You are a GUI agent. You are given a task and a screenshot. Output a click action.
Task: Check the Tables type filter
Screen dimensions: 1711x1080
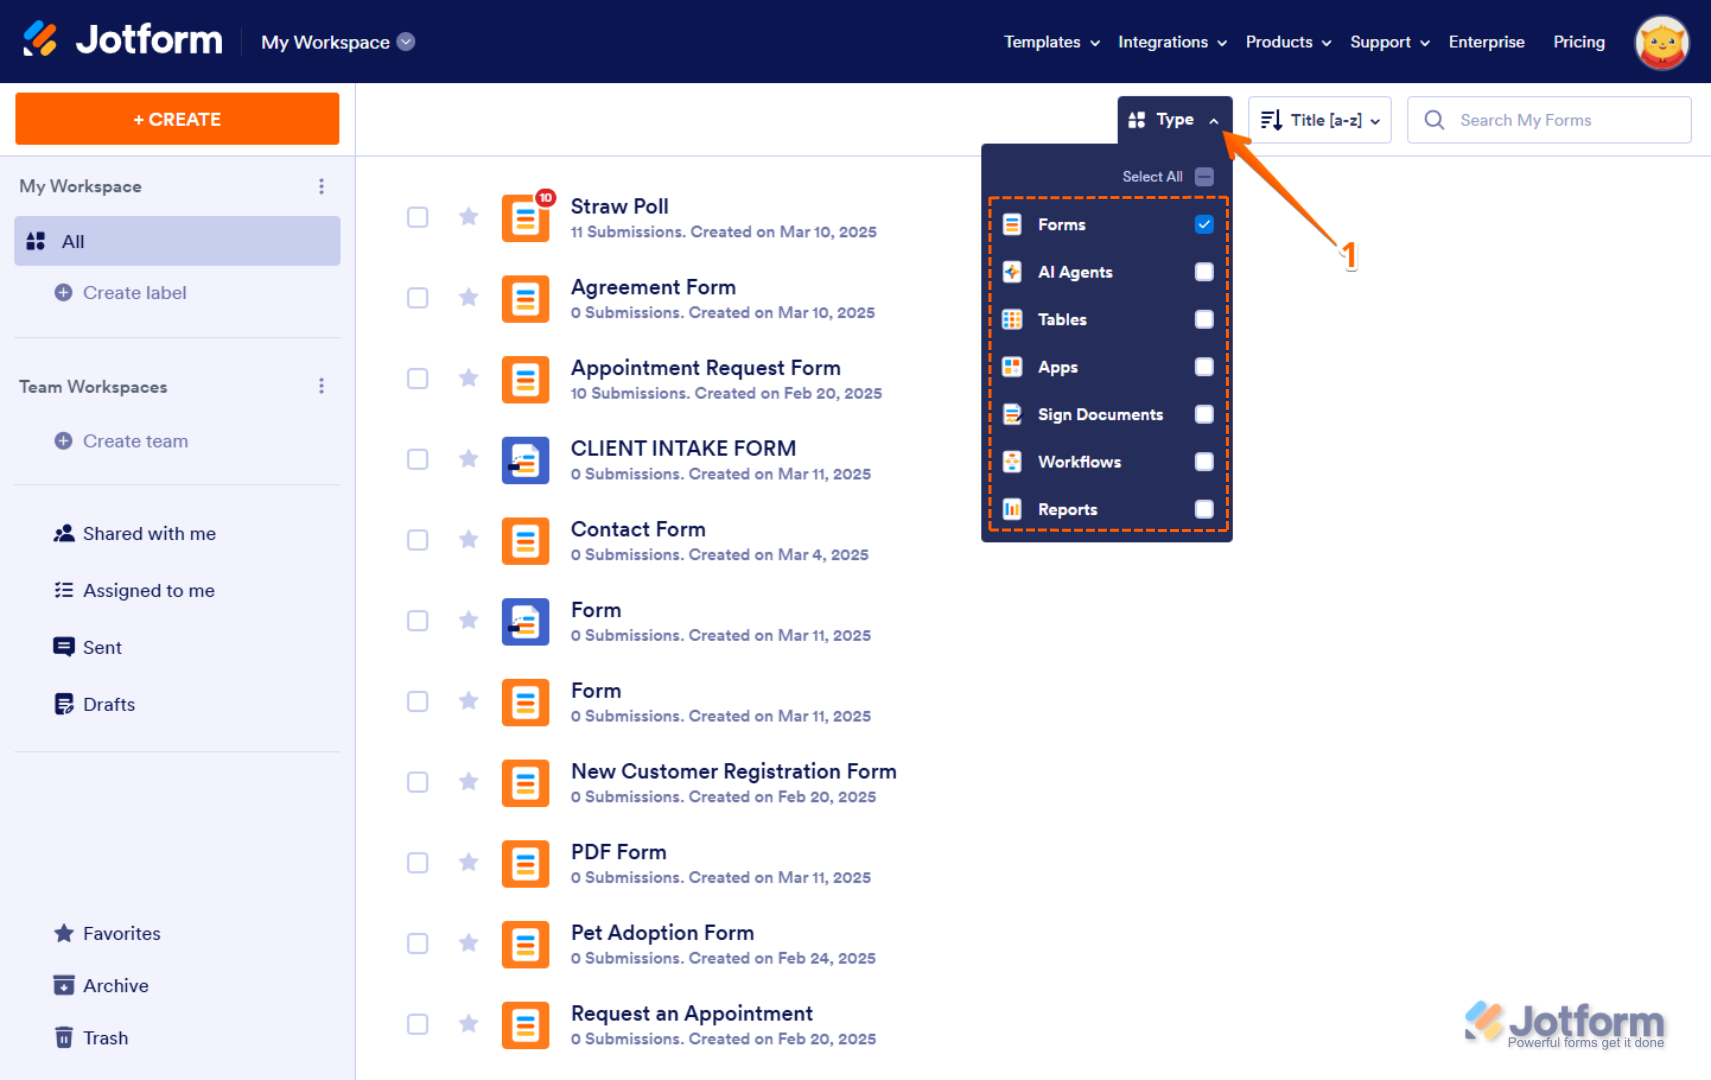[1204, 319]
